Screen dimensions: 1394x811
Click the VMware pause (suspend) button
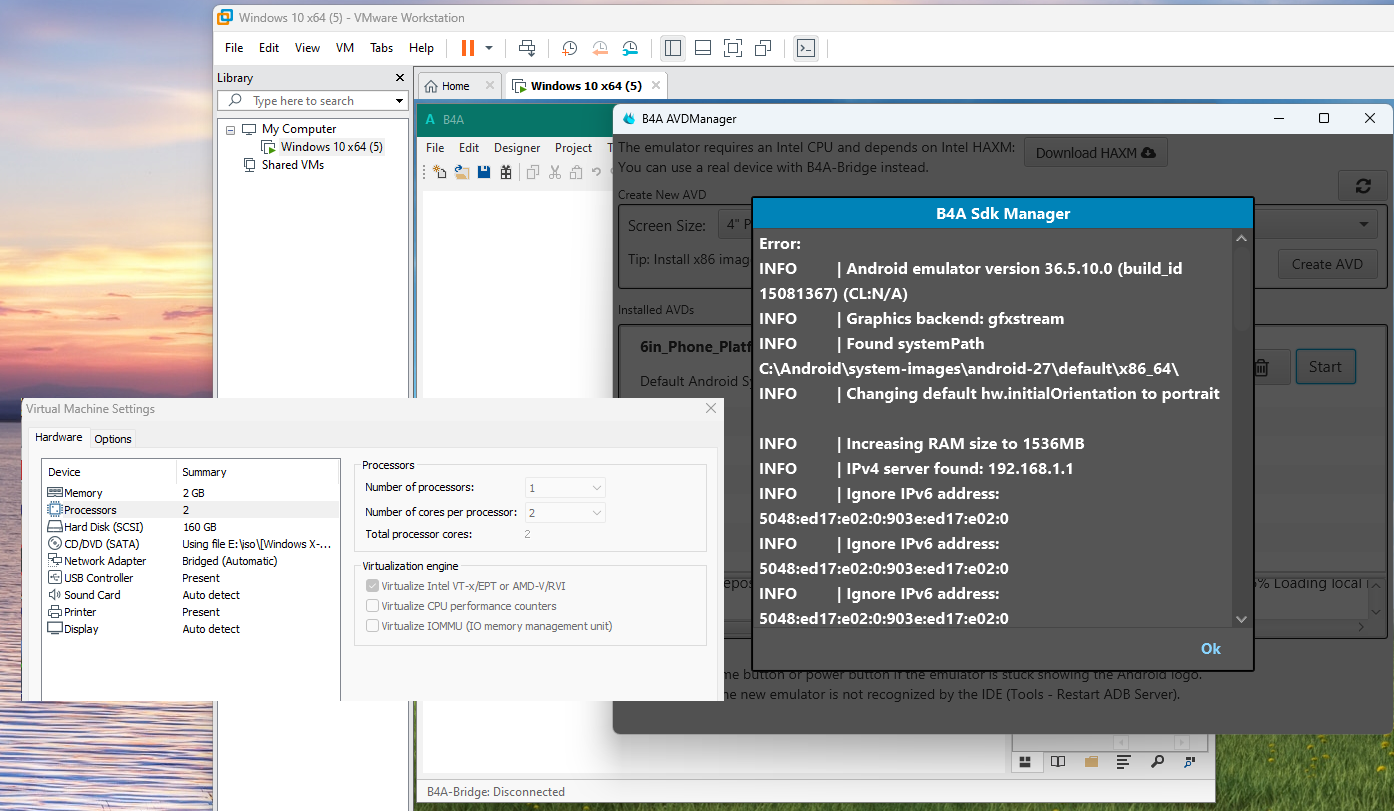pyautogui.click(x=468, y=48)
